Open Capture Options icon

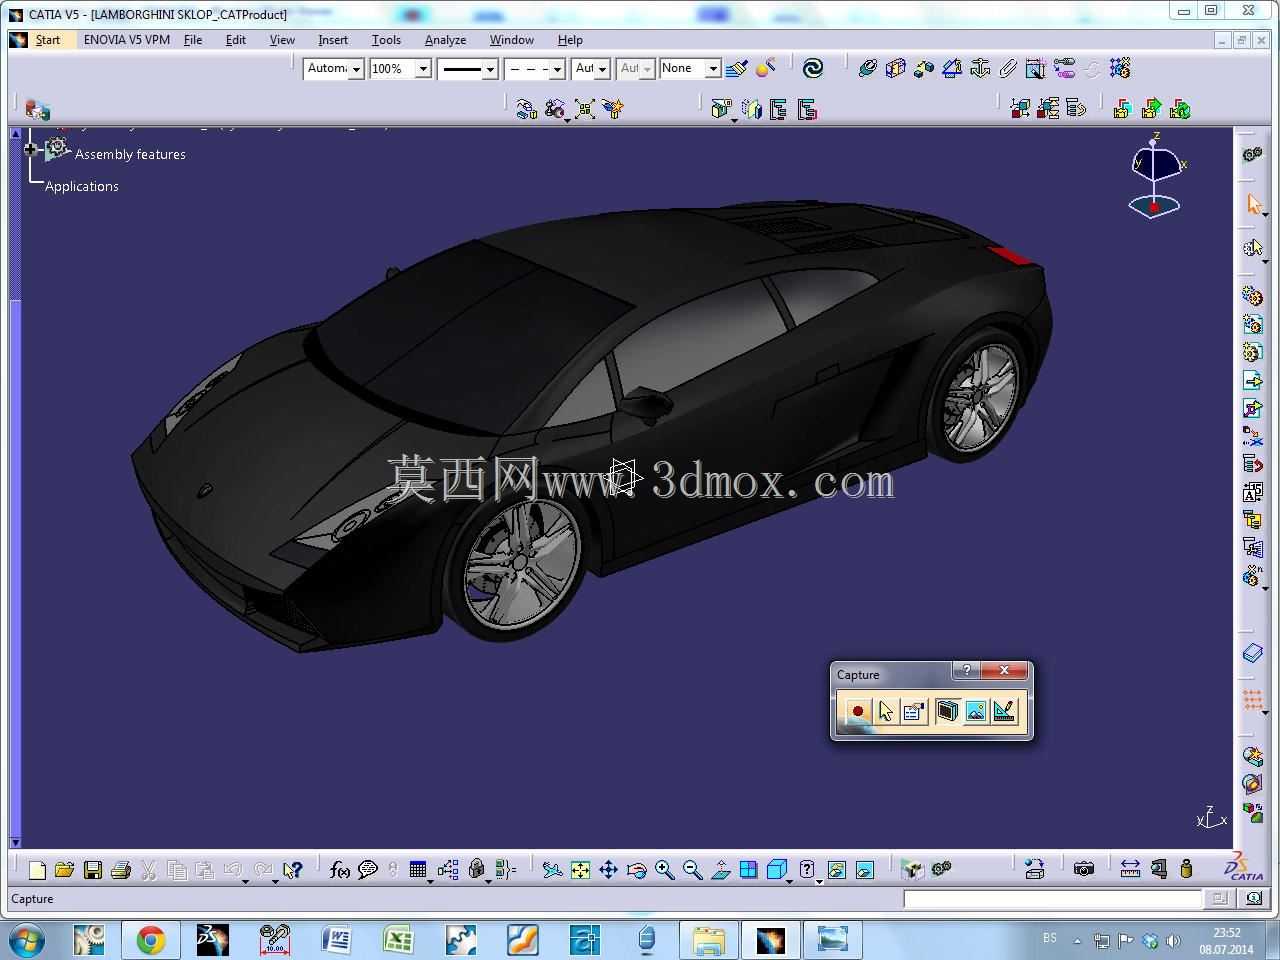[913, 711]
